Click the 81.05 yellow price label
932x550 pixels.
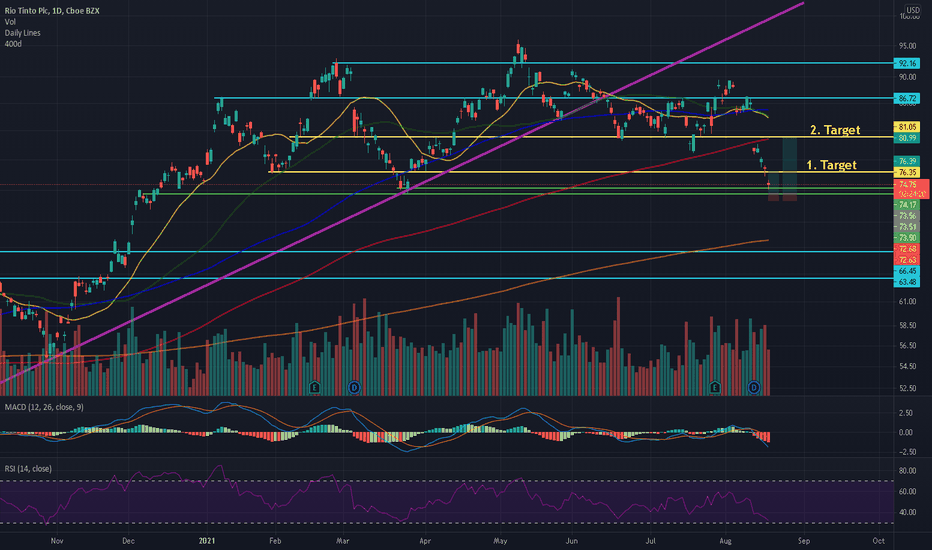907,127
